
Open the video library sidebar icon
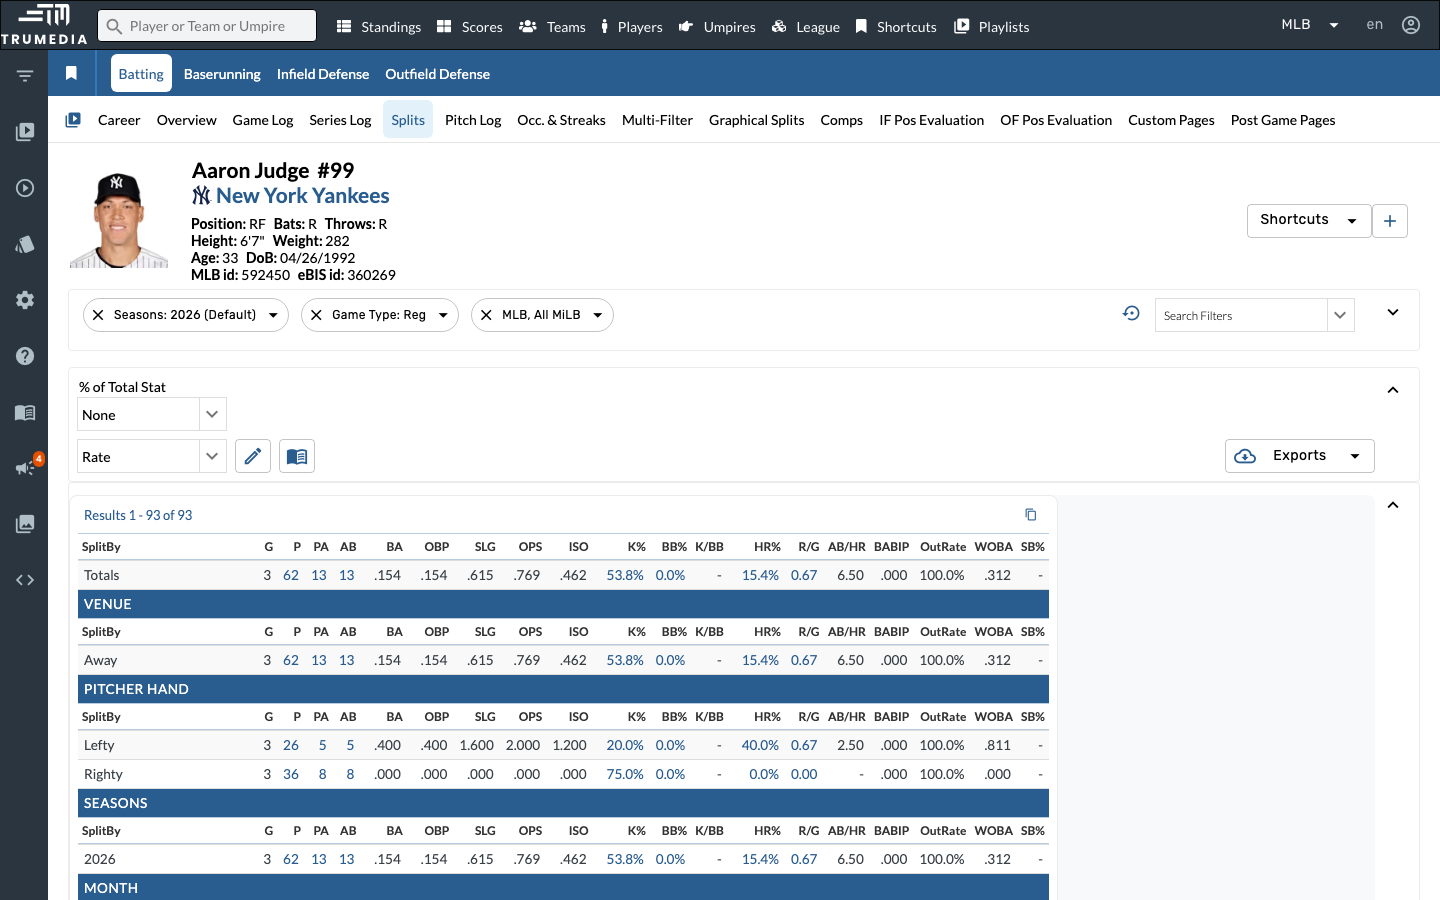click(x=25, y=131)
